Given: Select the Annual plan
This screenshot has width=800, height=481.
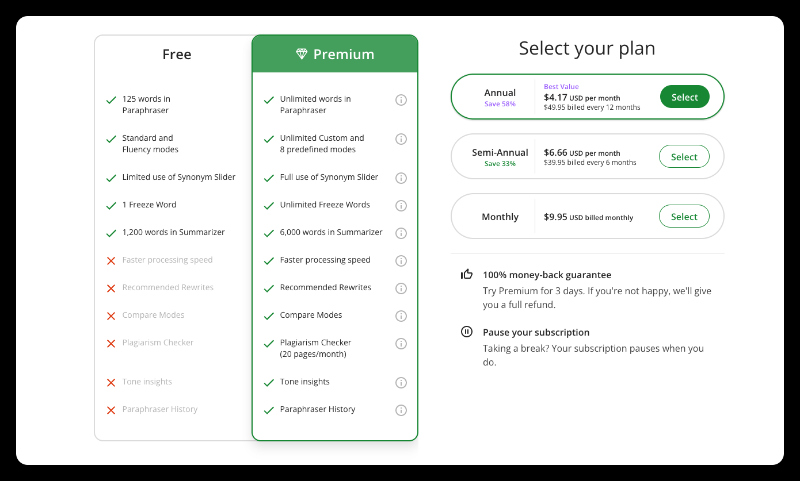Looking at the screenshot, I should [684, 97].
